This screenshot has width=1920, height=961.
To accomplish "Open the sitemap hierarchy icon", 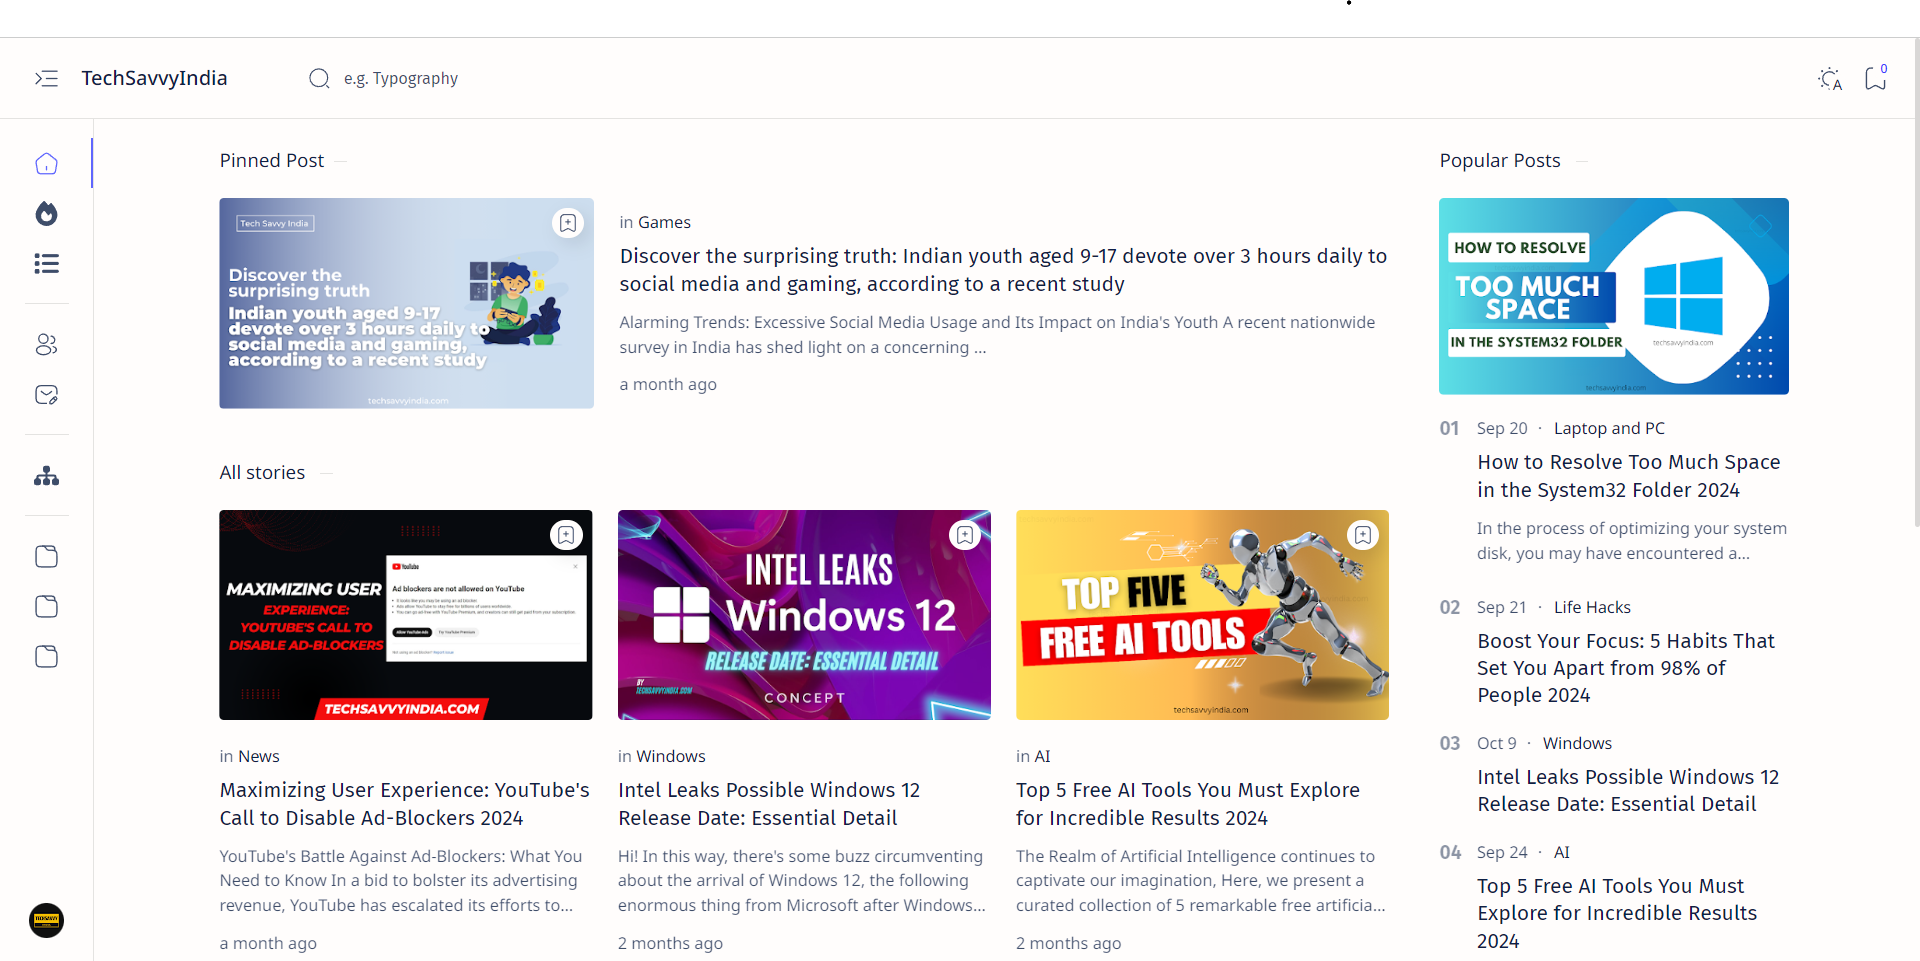I will (46, 476).
